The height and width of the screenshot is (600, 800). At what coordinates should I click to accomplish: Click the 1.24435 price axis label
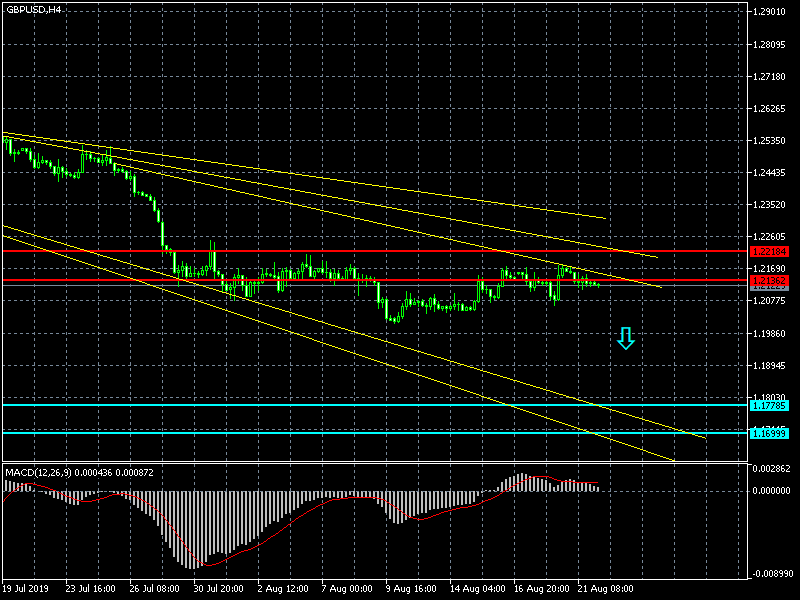tap(769, 173)
